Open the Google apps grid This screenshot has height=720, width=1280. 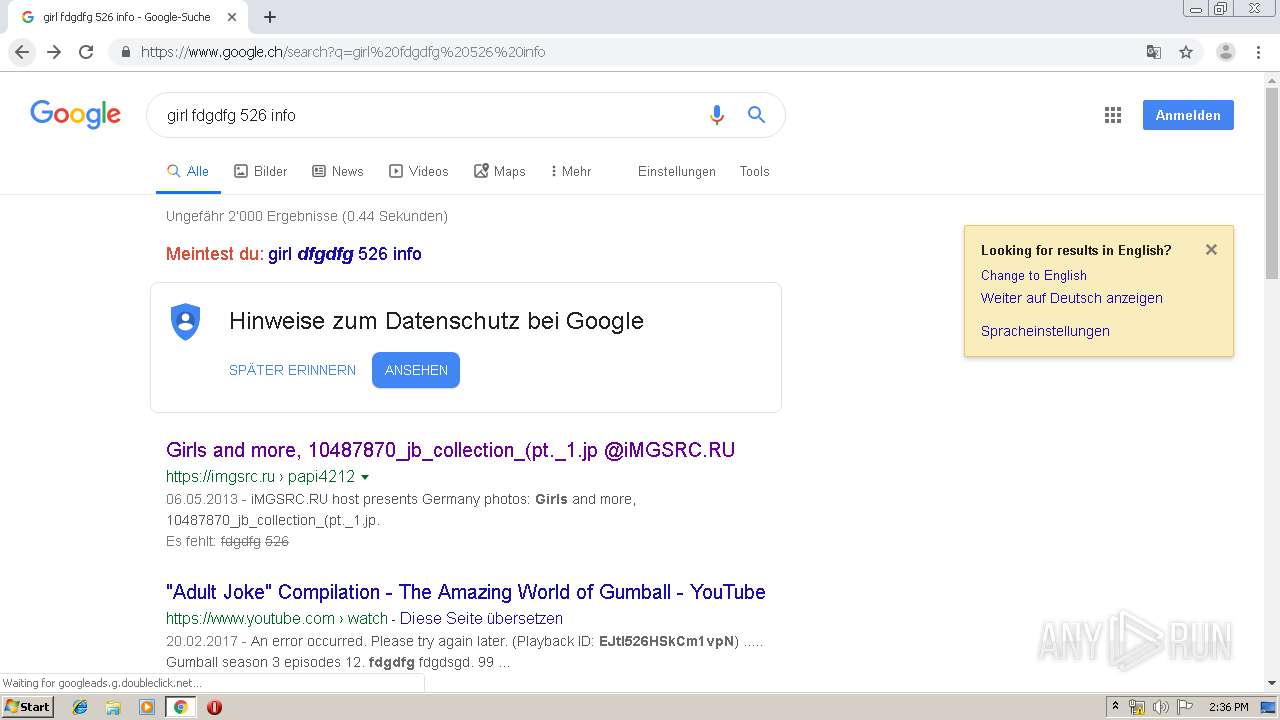coord(1113,115)
